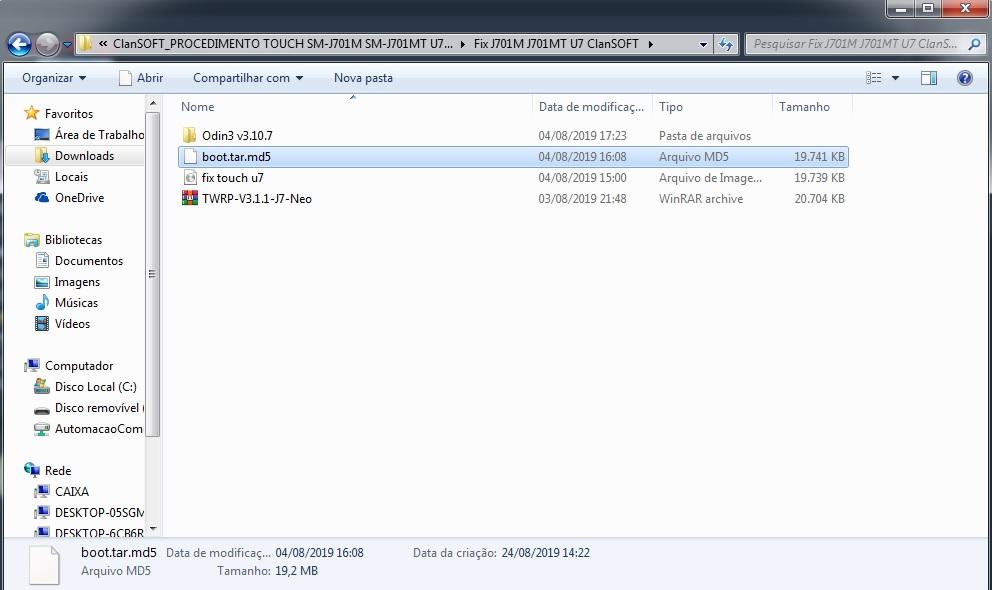Open Downloads in the sidebar
992x590 pixels.
click(x=74, y=156)
